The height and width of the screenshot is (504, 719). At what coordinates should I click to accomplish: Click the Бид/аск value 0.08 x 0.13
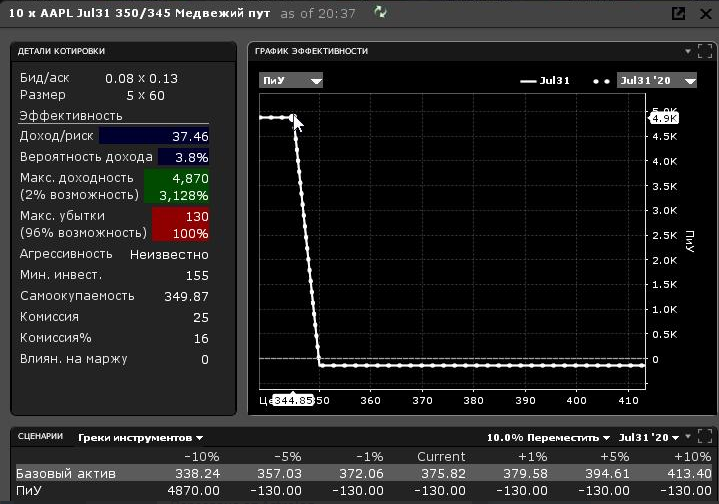(x=141, y=78)
